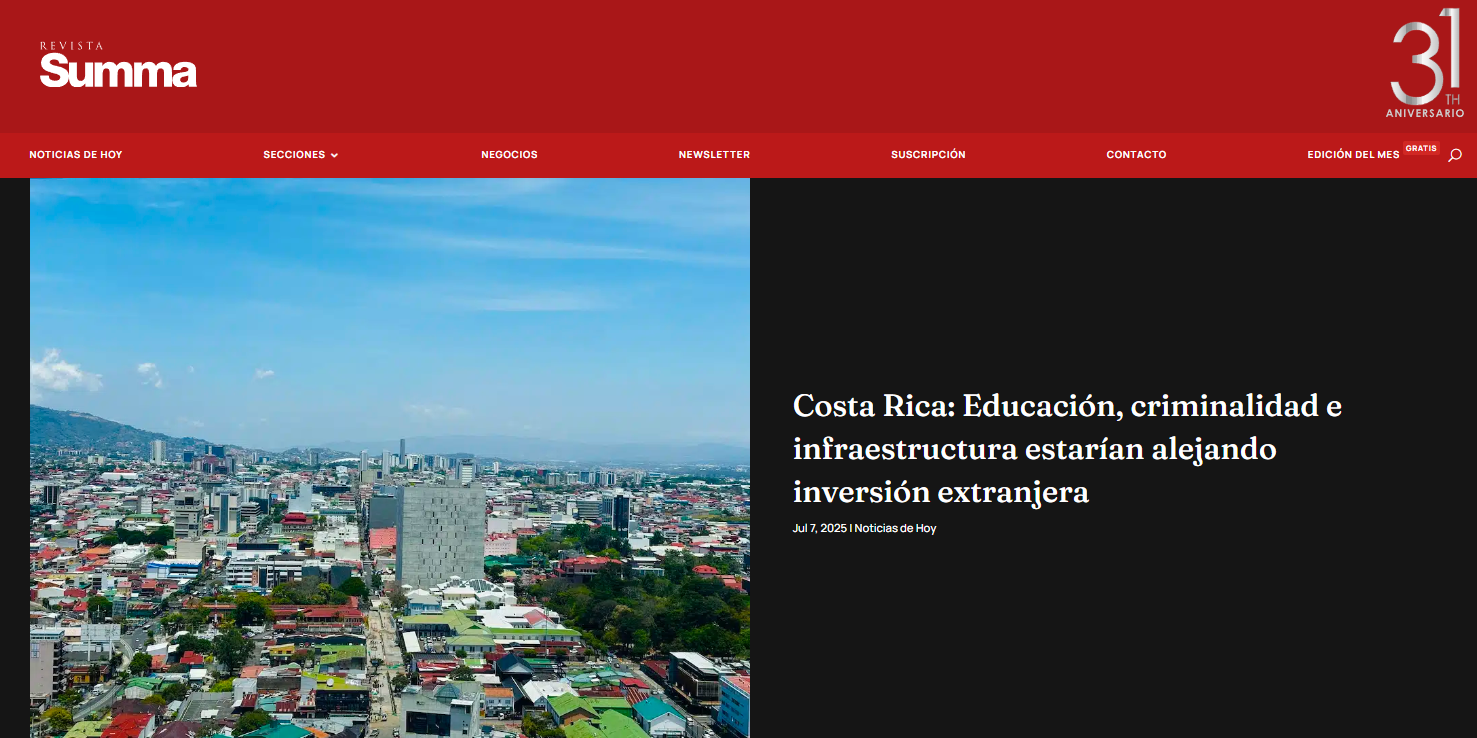
Task: Open the Contacto page
Action: (x=1136, y=155)
